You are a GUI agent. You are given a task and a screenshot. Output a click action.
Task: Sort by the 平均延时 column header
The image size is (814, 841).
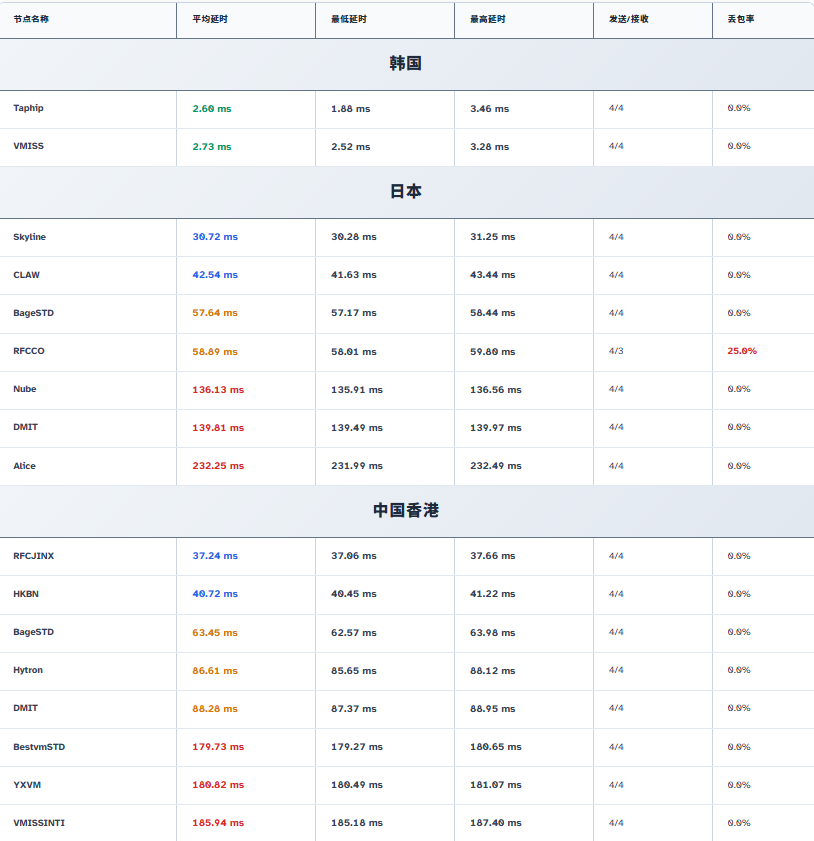tap(209, 19)
